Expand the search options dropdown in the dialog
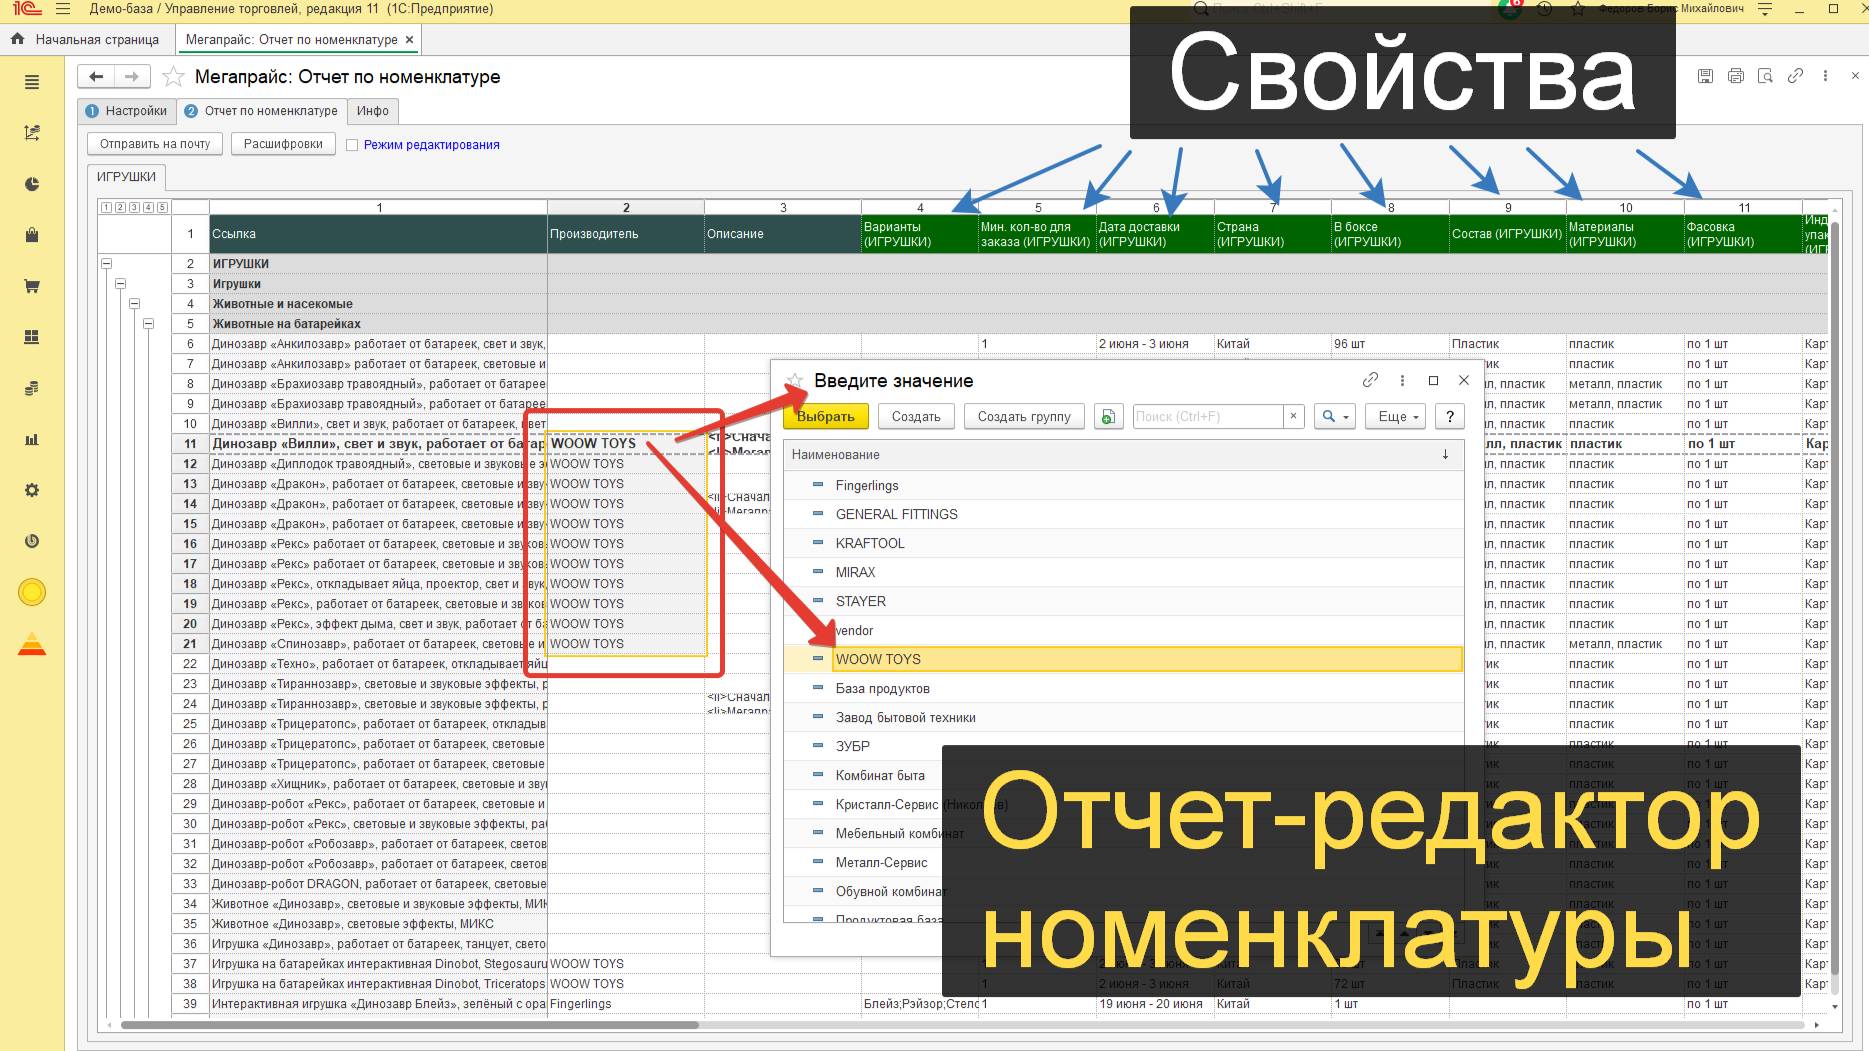The height and width of the screenshot is (1051, 1869). coord(1345,416)
